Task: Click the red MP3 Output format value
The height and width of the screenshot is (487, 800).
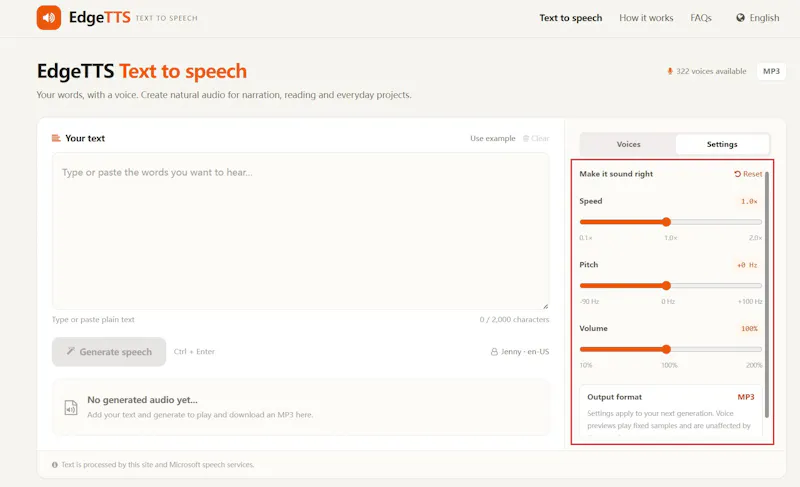Action: tap(745, 397)
